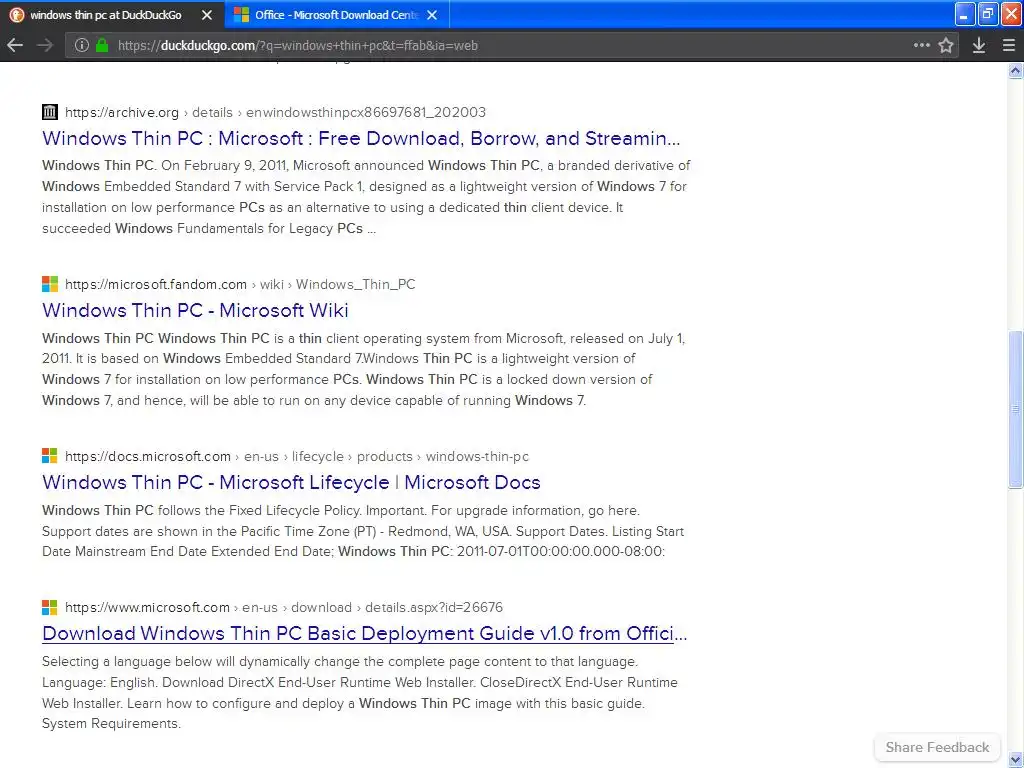Open the Microsoft Lifecycle Microsoft Docs result
Screen dimensions: 1024x768
[x=291, y=482]
